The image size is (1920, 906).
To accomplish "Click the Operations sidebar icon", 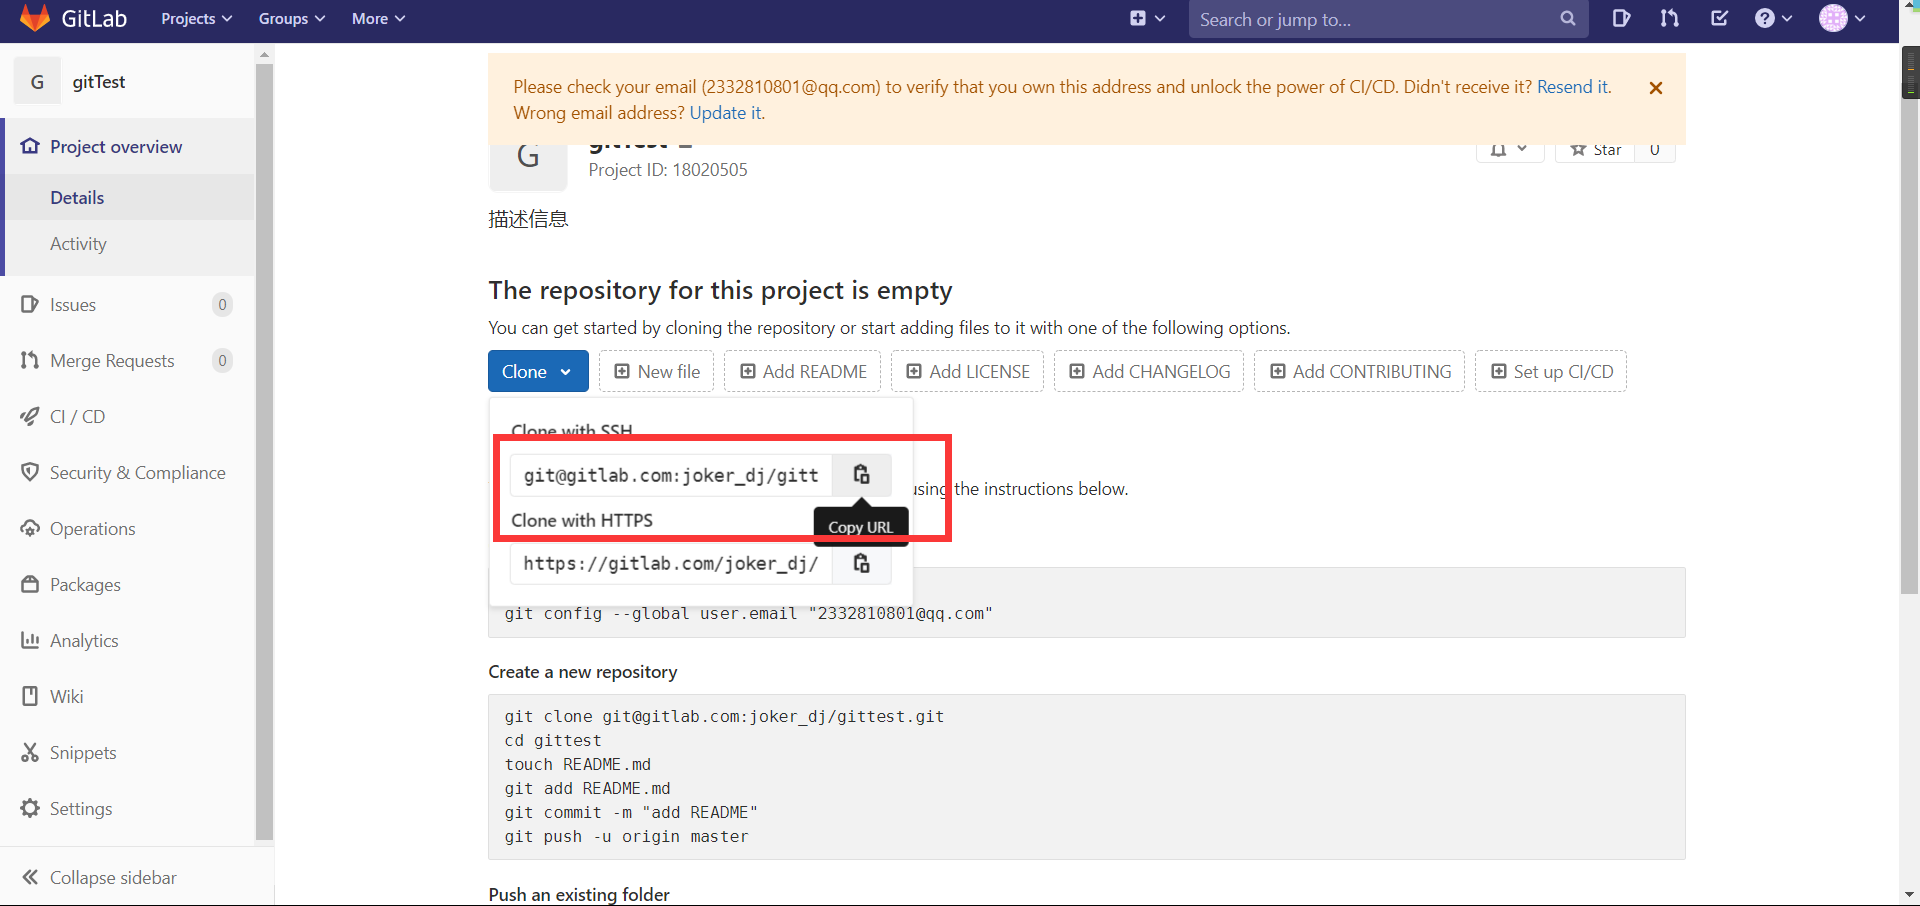I will 30,528.
